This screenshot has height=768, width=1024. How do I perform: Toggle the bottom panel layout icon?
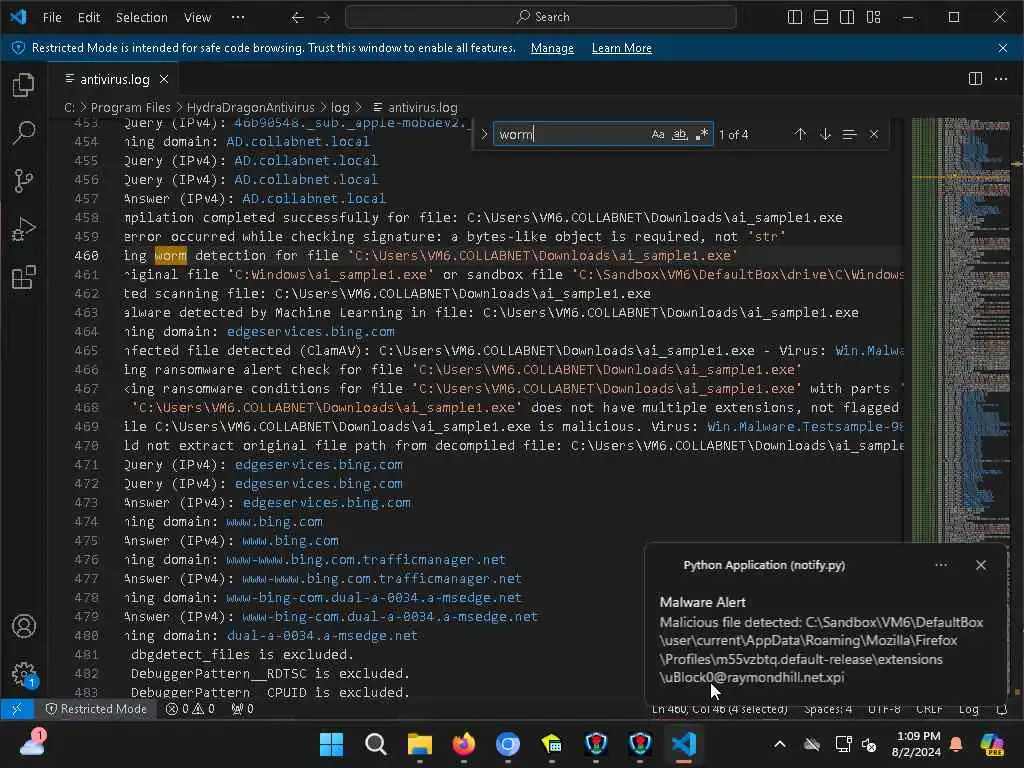coord(821,18)
